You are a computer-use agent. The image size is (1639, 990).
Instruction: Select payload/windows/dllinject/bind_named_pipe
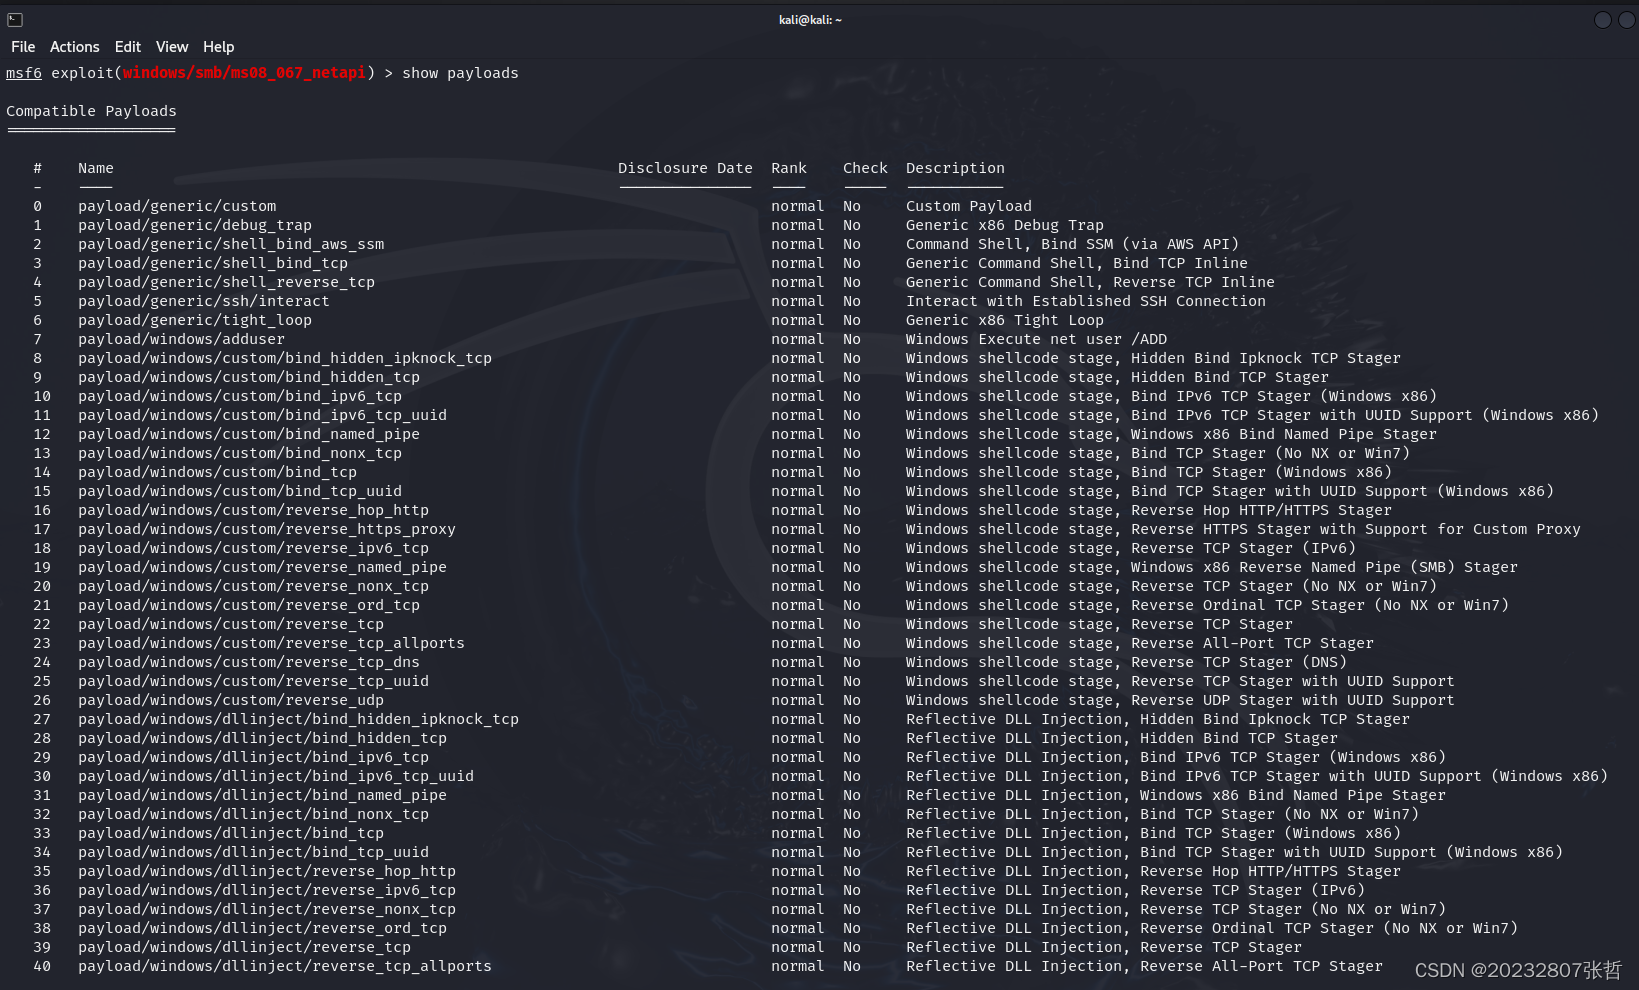click(x=263, y=795)
